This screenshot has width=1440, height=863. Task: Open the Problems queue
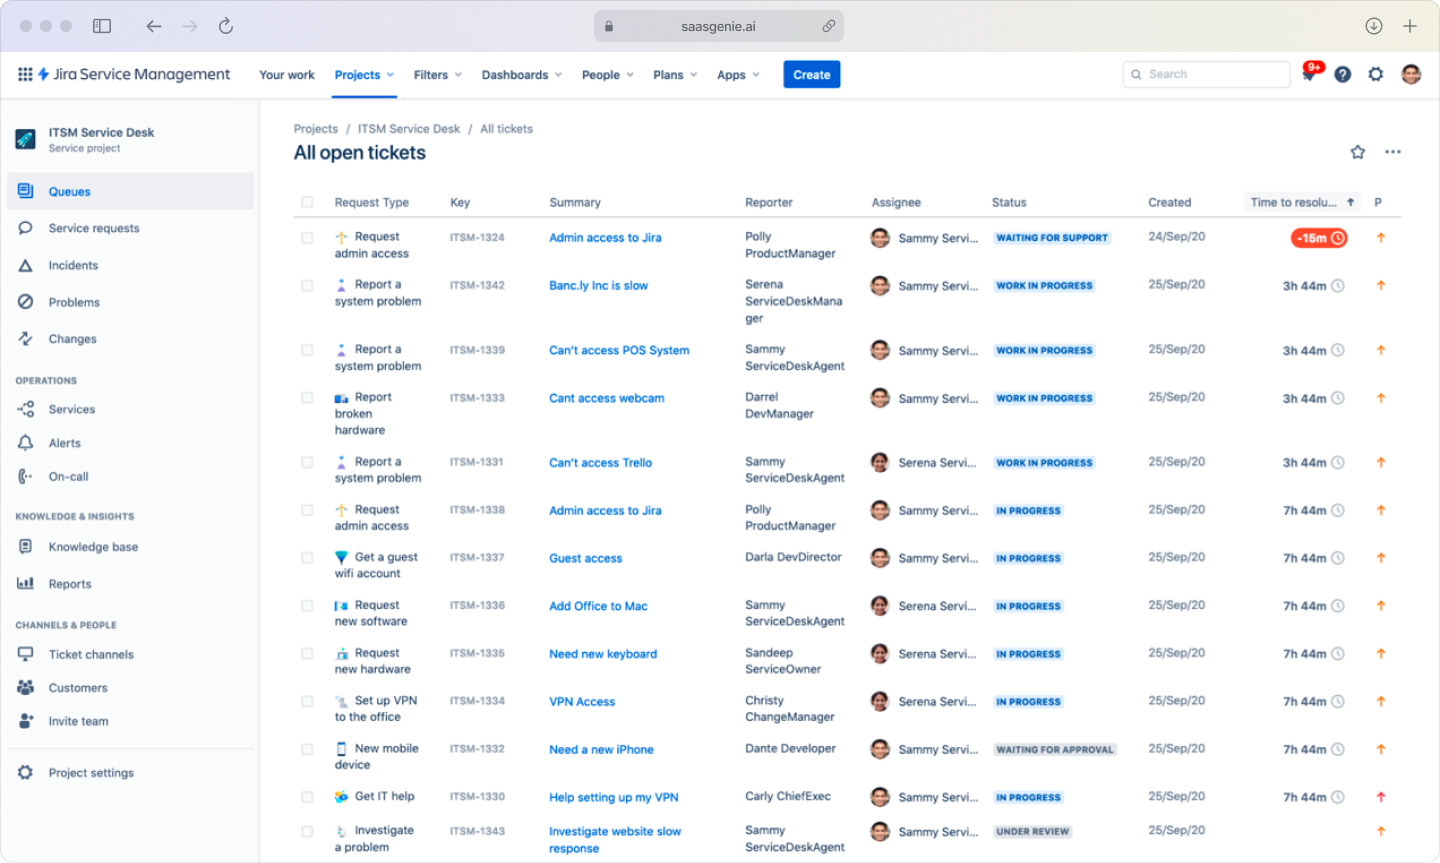click(x=72, y=301)
